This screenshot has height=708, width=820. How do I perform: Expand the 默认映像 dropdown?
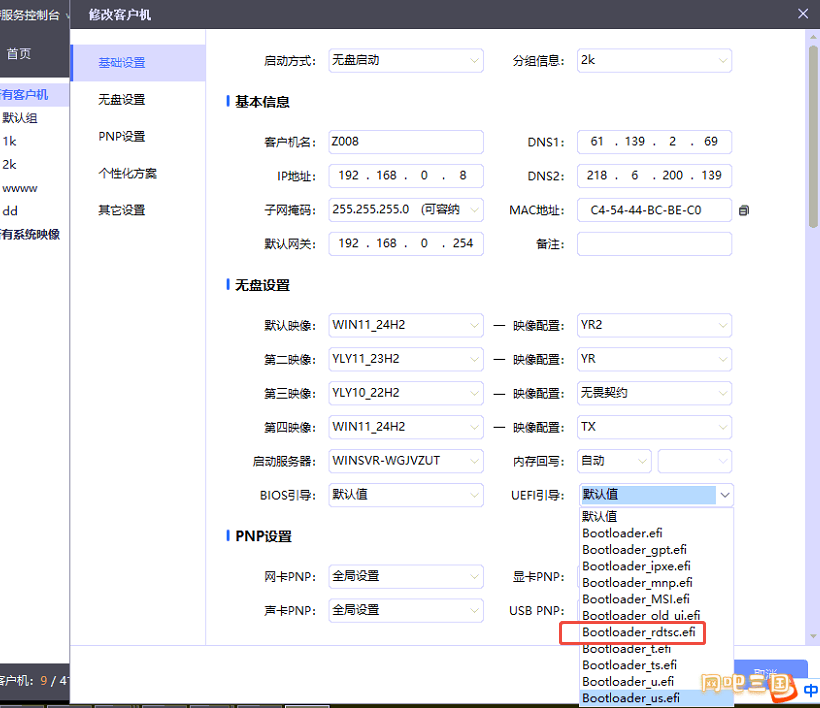(406, 325)
